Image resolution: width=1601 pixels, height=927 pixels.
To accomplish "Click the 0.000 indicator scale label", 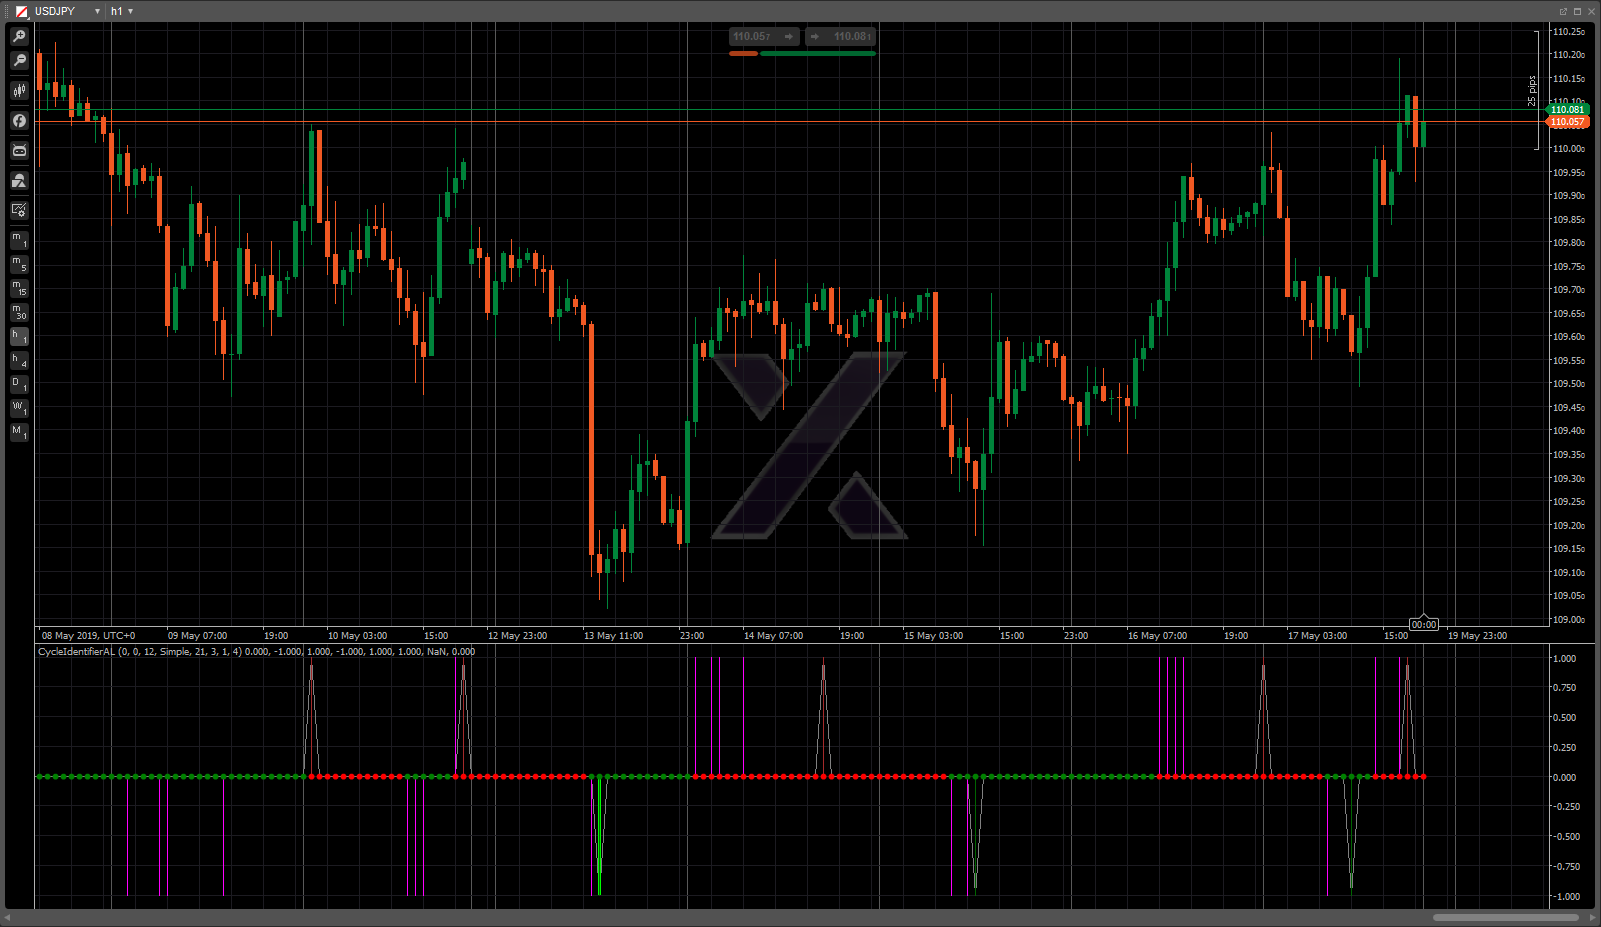I will coord(1565,778).
